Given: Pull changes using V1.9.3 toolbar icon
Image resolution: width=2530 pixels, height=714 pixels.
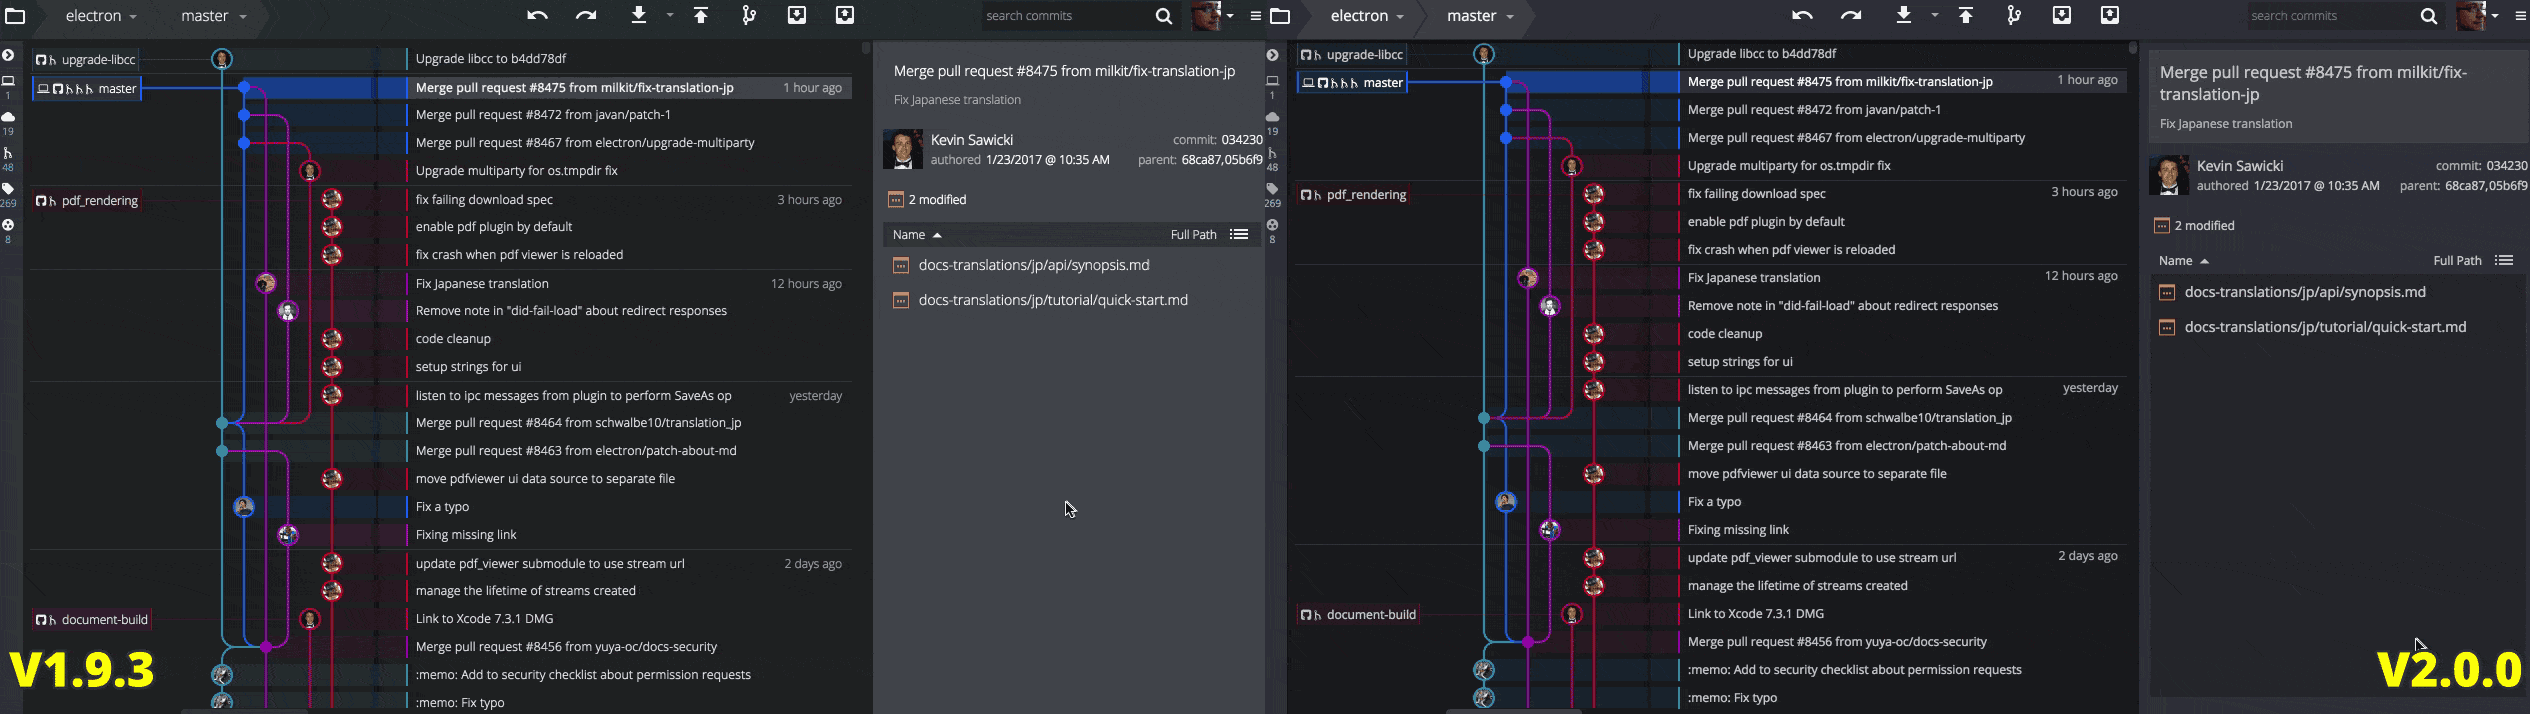Looking at the screenshot, I should [639, 15].
